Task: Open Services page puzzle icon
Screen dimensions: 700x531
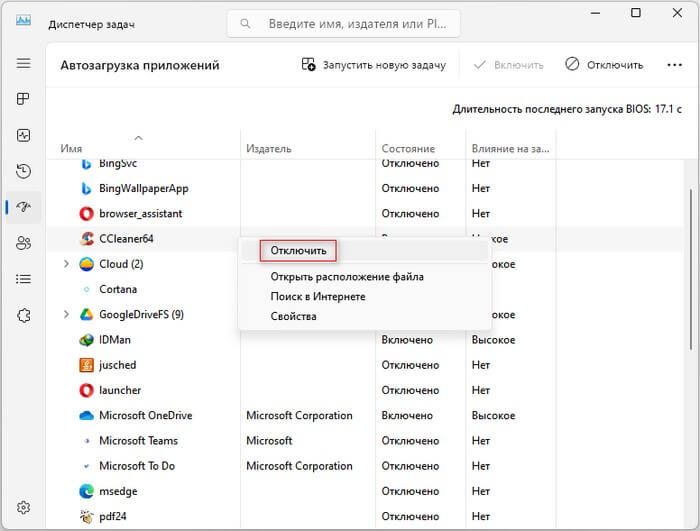Action: pyautogui.click(x=23, y=315)
